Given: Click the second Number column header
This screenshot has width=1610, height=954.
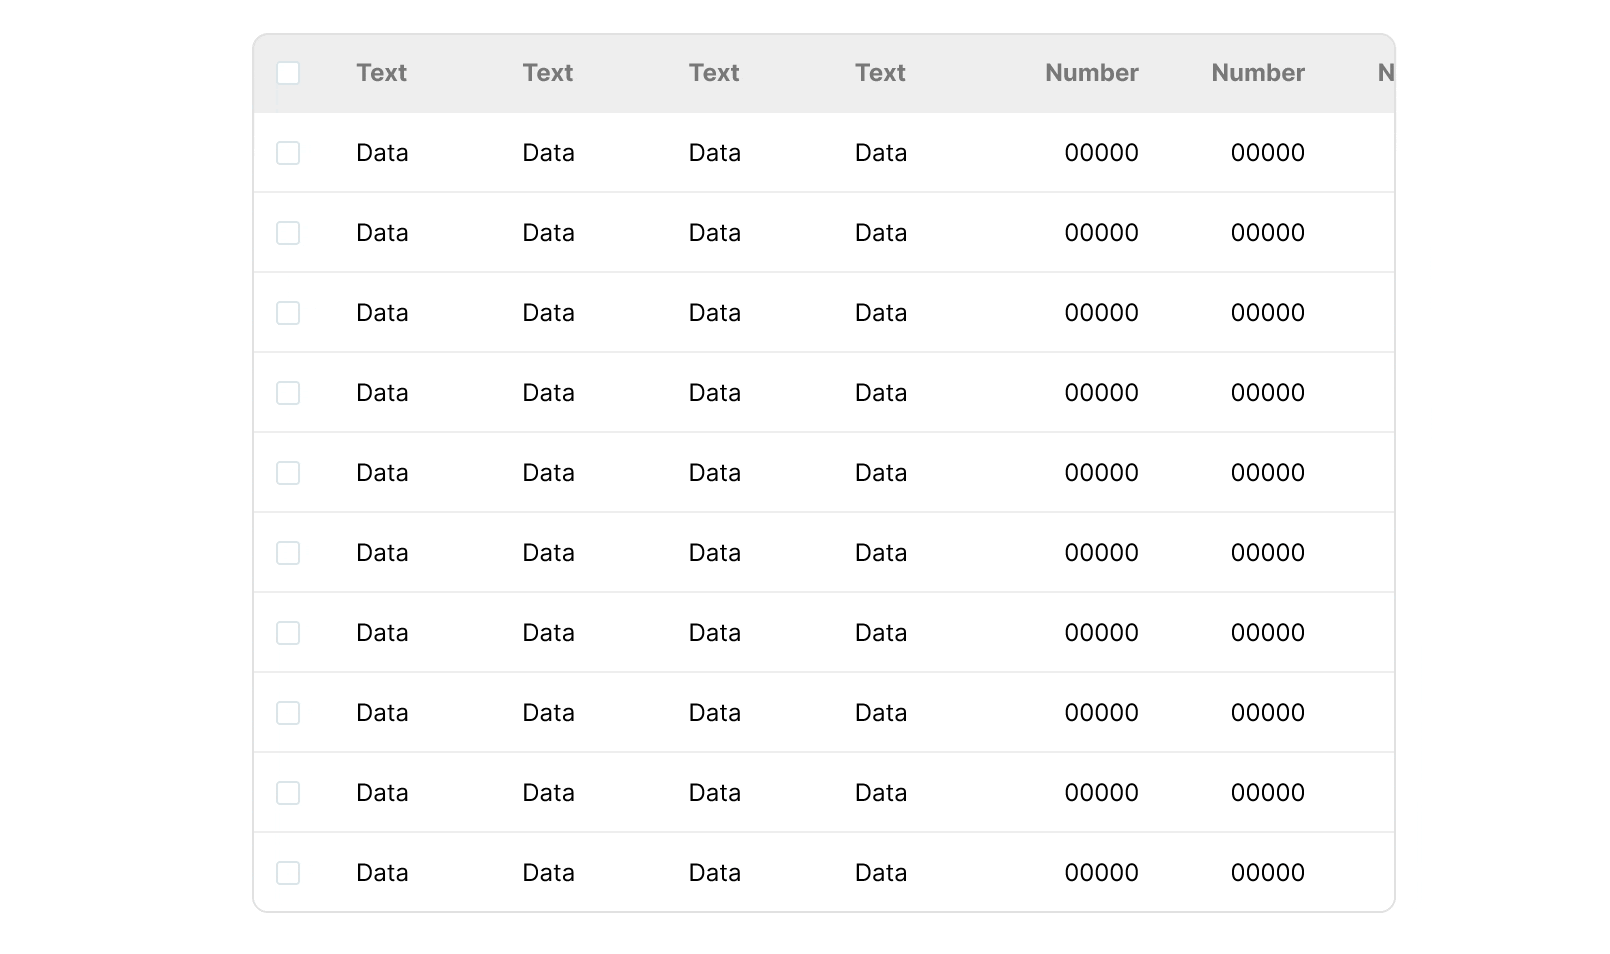Looking at the screenshot, I should (1258, 73).
